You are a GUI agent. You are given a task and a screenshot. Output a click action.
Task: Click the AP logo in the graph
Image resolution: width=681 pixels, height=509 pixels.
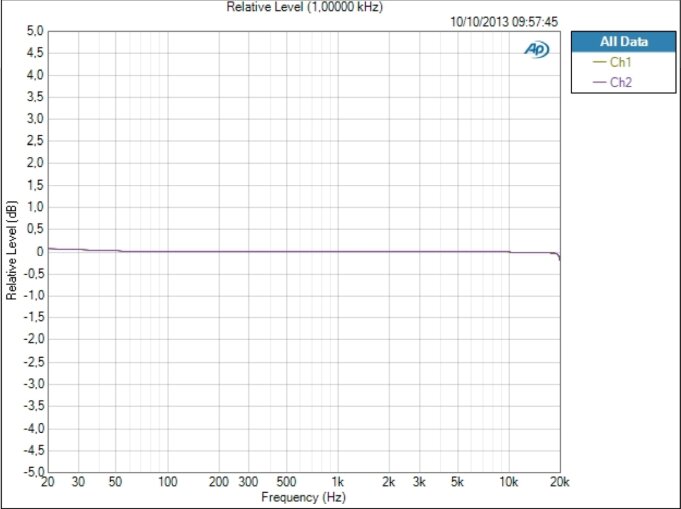[x=537, y=50]
